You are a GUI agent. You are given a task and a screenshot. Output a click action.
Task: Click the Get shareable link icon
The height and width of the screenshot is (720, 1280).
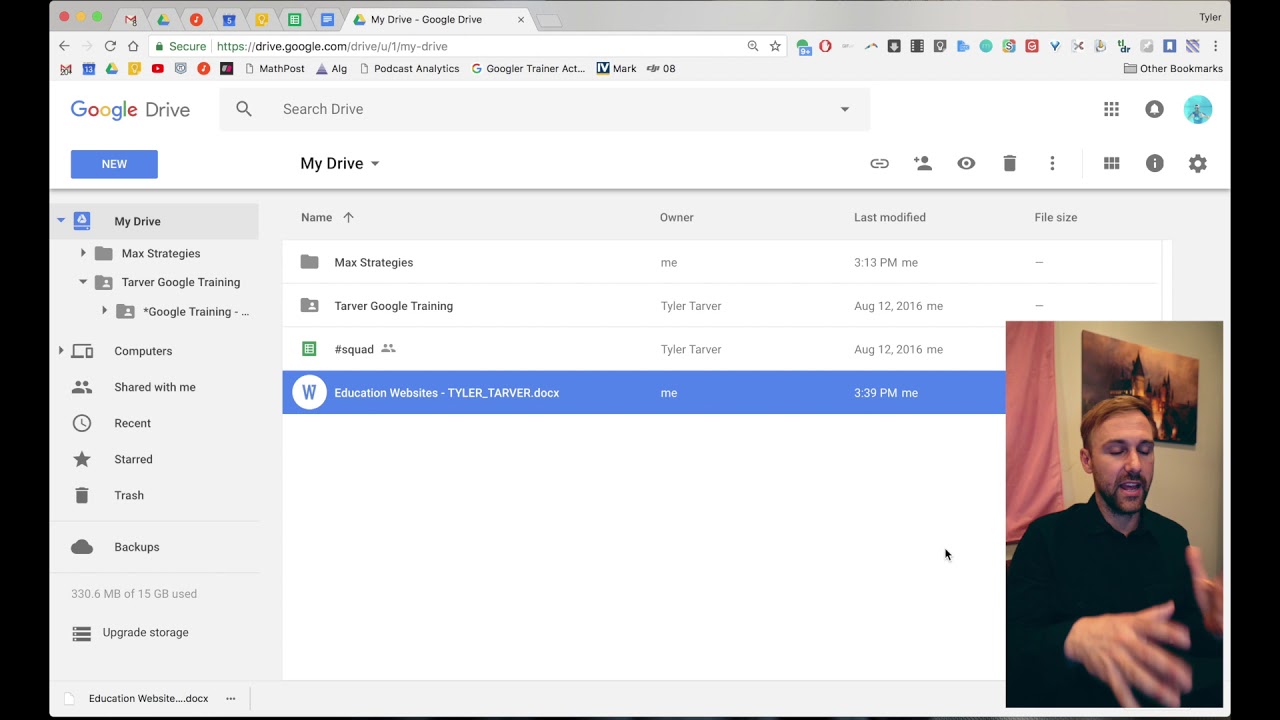879,163
